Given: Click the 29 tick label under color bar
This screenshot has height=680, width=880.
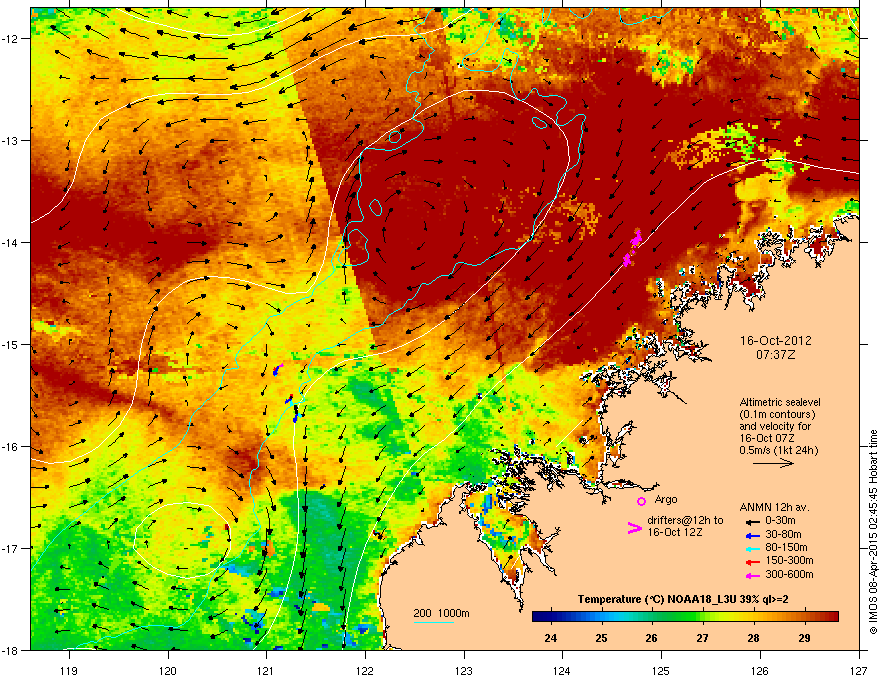Looking at the screenshot, I should [804, 638].
